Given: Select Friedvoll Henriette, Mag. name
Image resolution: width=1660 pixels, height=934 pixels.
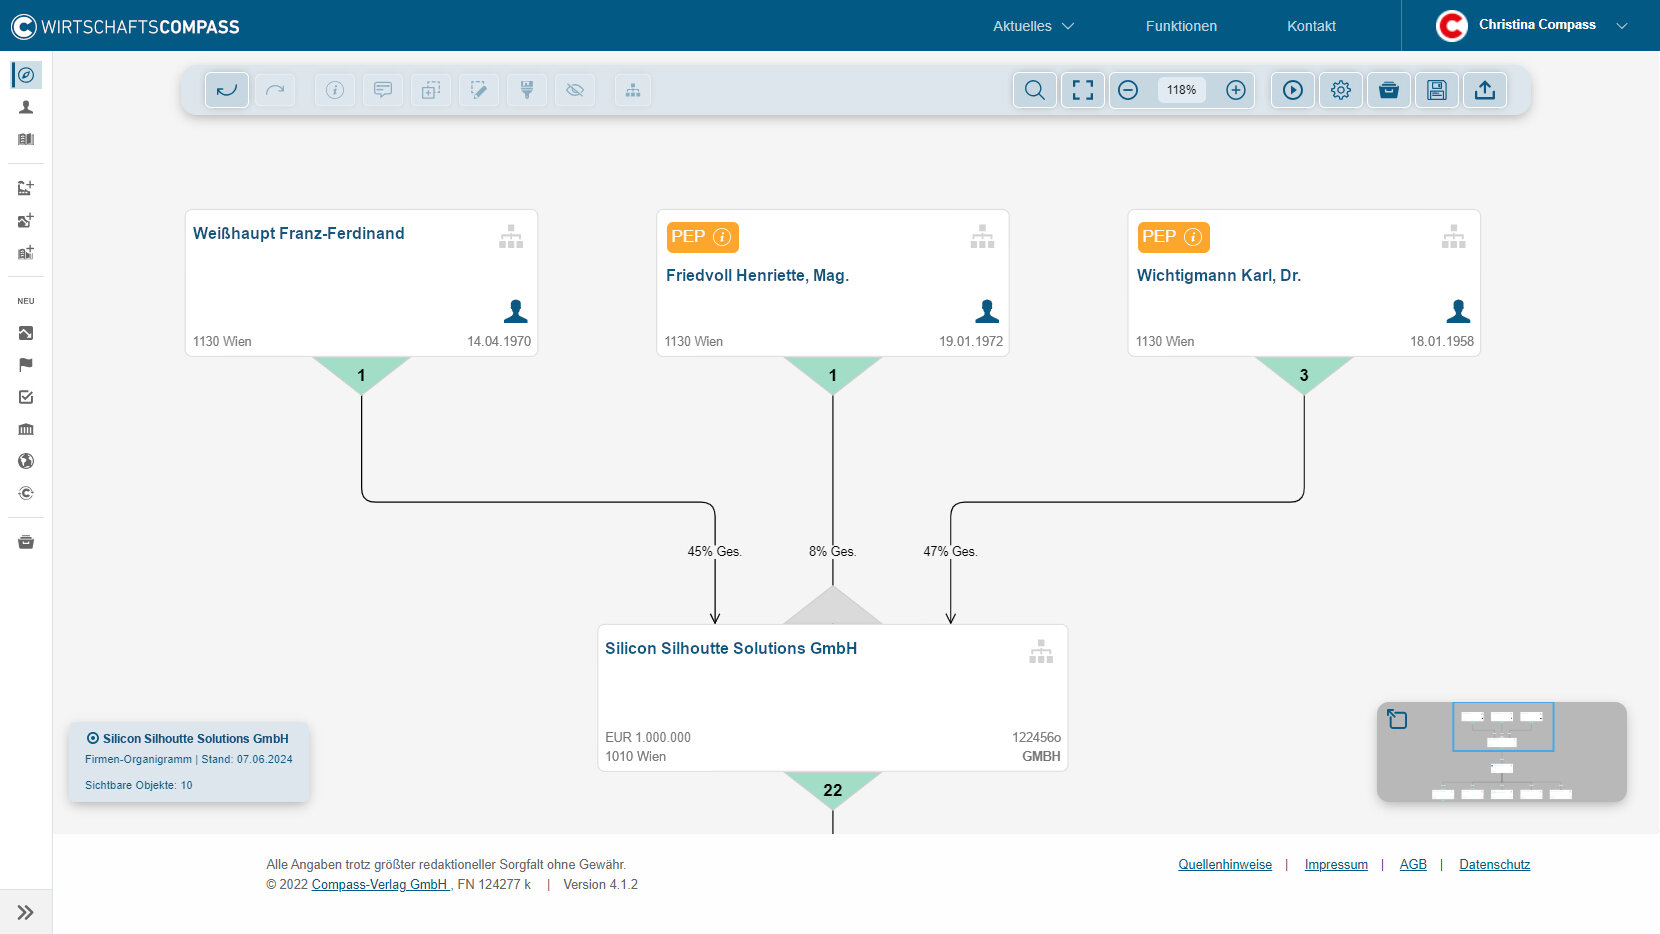Looking at the screenshot, I should point(757,275).
